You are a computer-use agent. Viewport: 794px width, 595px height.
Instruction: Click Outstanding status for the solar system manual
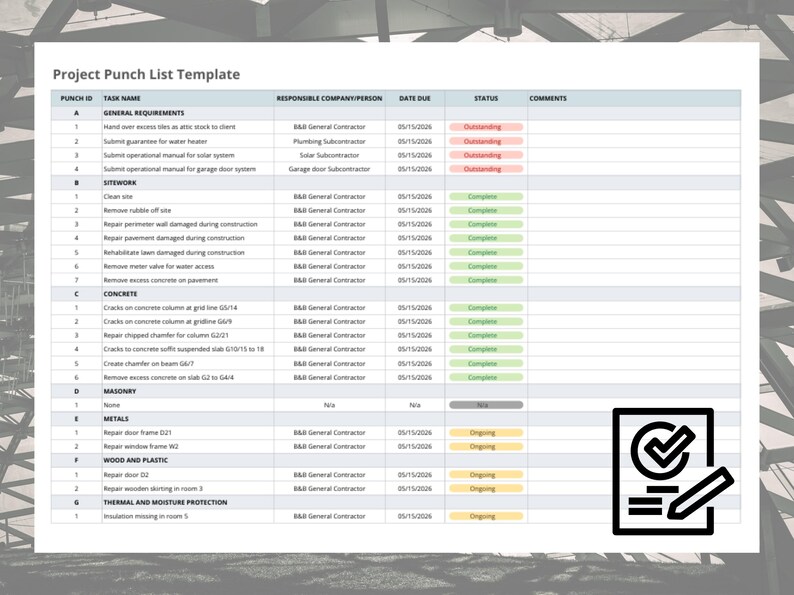[x=486, y=155]
